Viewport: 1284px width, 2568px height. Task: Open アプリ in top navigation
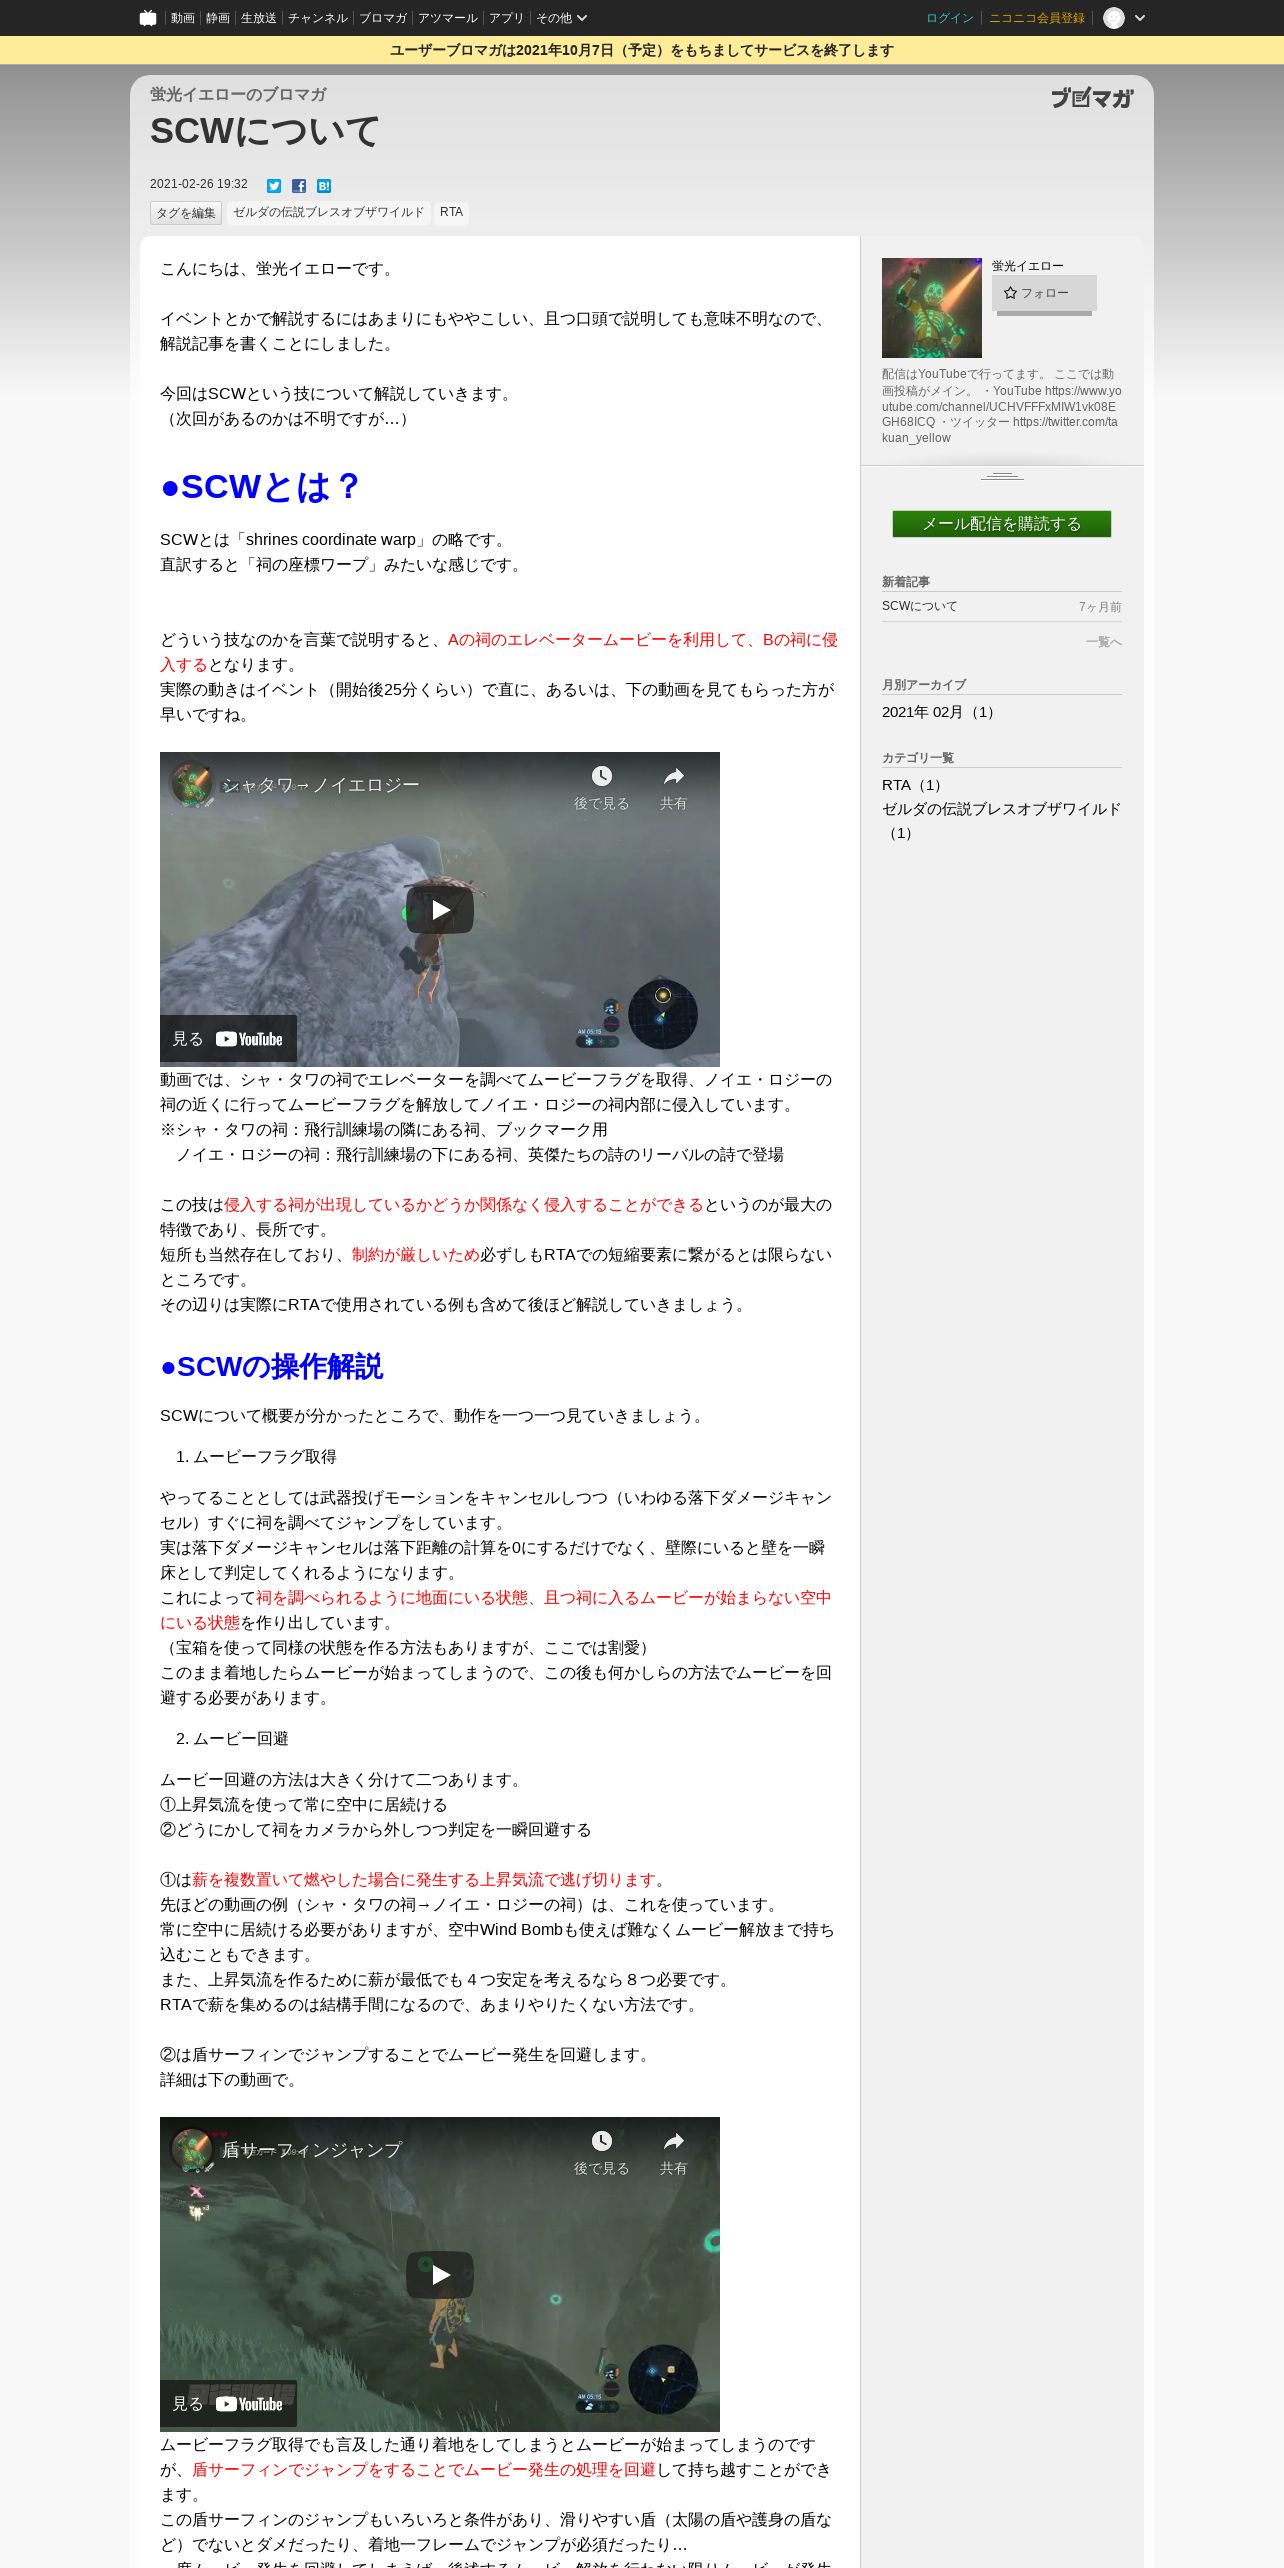[x=506, y=18]
